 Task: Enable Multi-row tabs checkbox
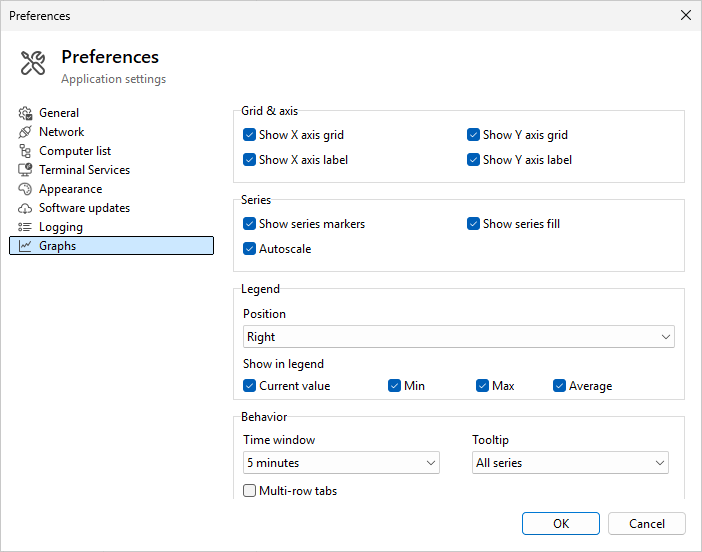[x=250, y=491]
